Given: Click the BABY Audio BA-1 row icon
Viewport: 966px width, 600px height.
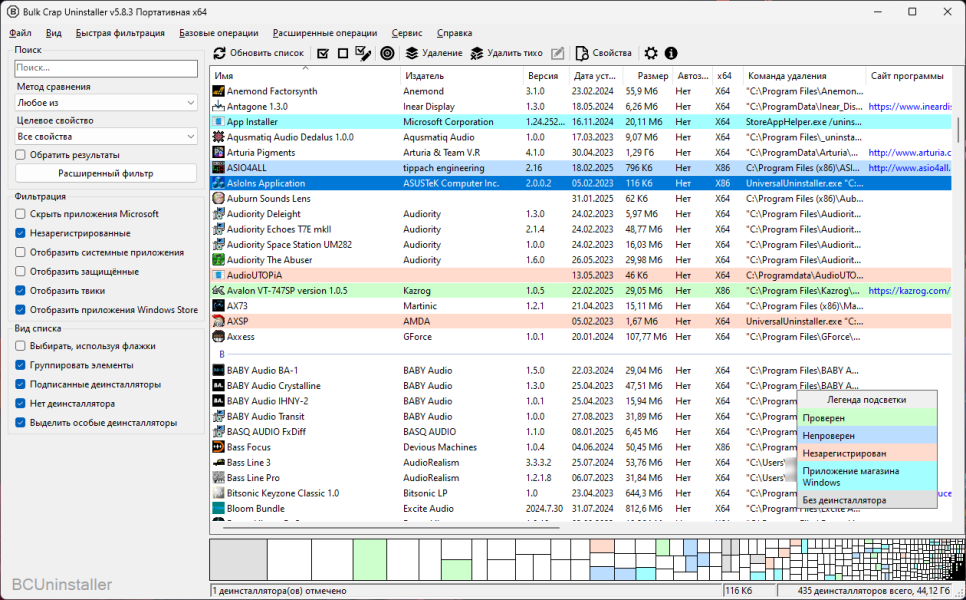Looking at the screenshot, I should [218, 370].
